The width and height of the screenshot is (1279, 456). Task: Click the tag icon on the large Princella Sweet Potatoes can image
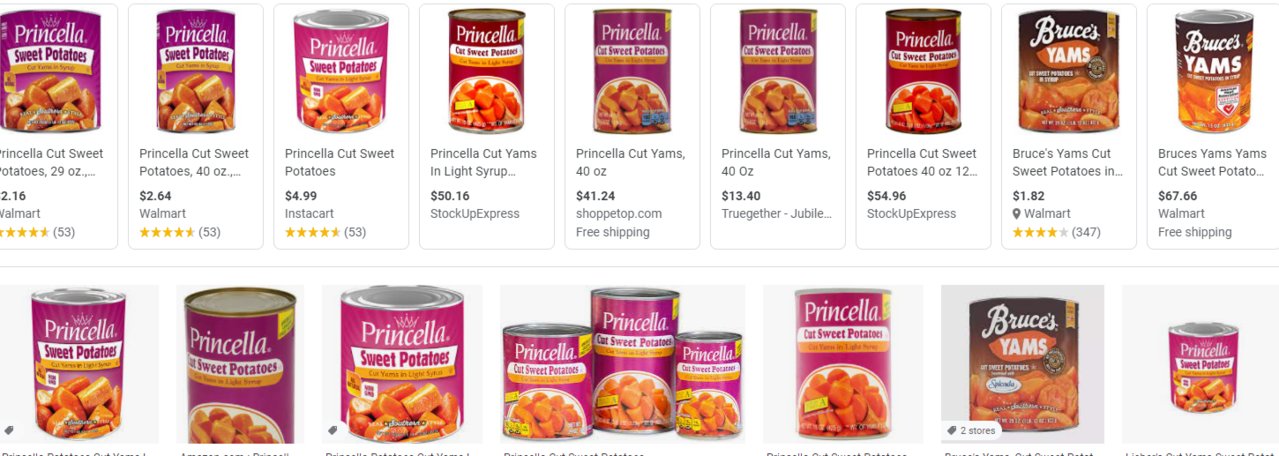(333, 430)
